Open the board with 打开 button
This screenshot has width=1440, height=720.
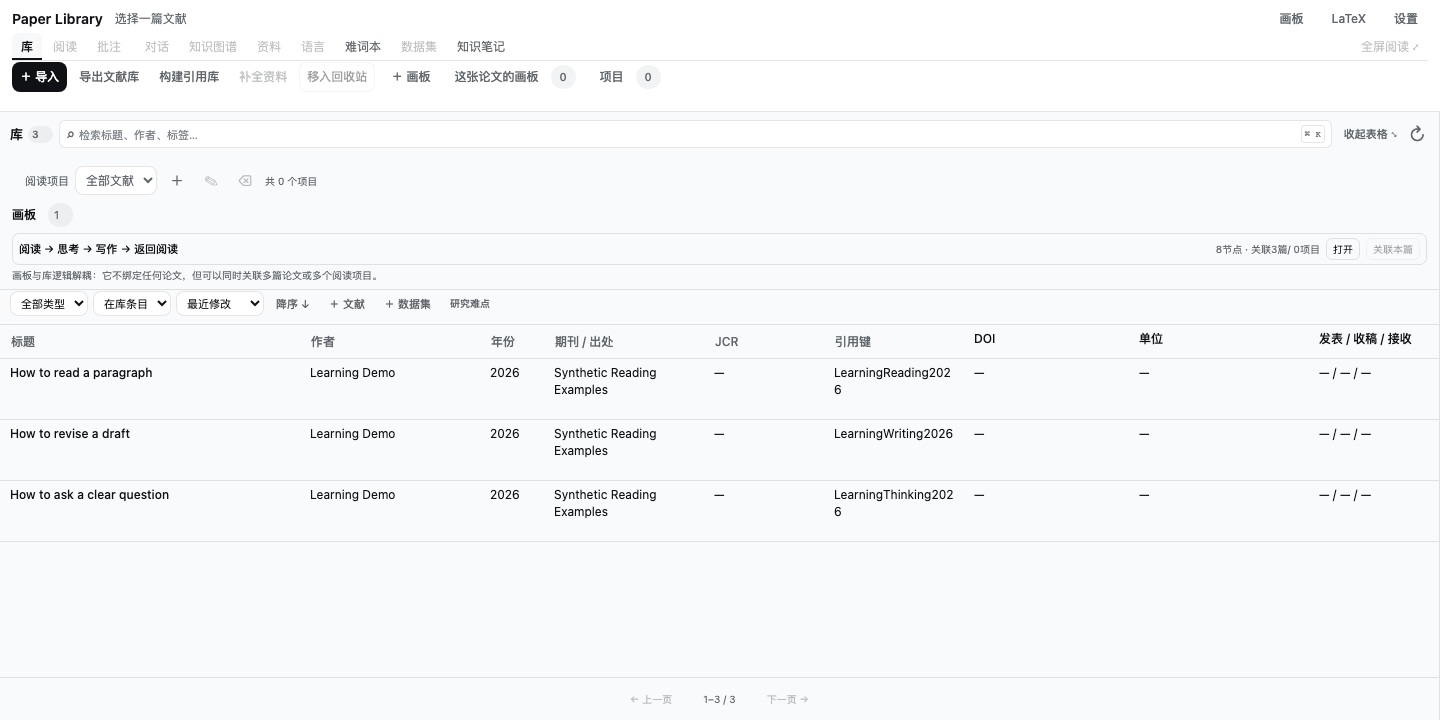pyautogui.click(x=1343, y=249)
